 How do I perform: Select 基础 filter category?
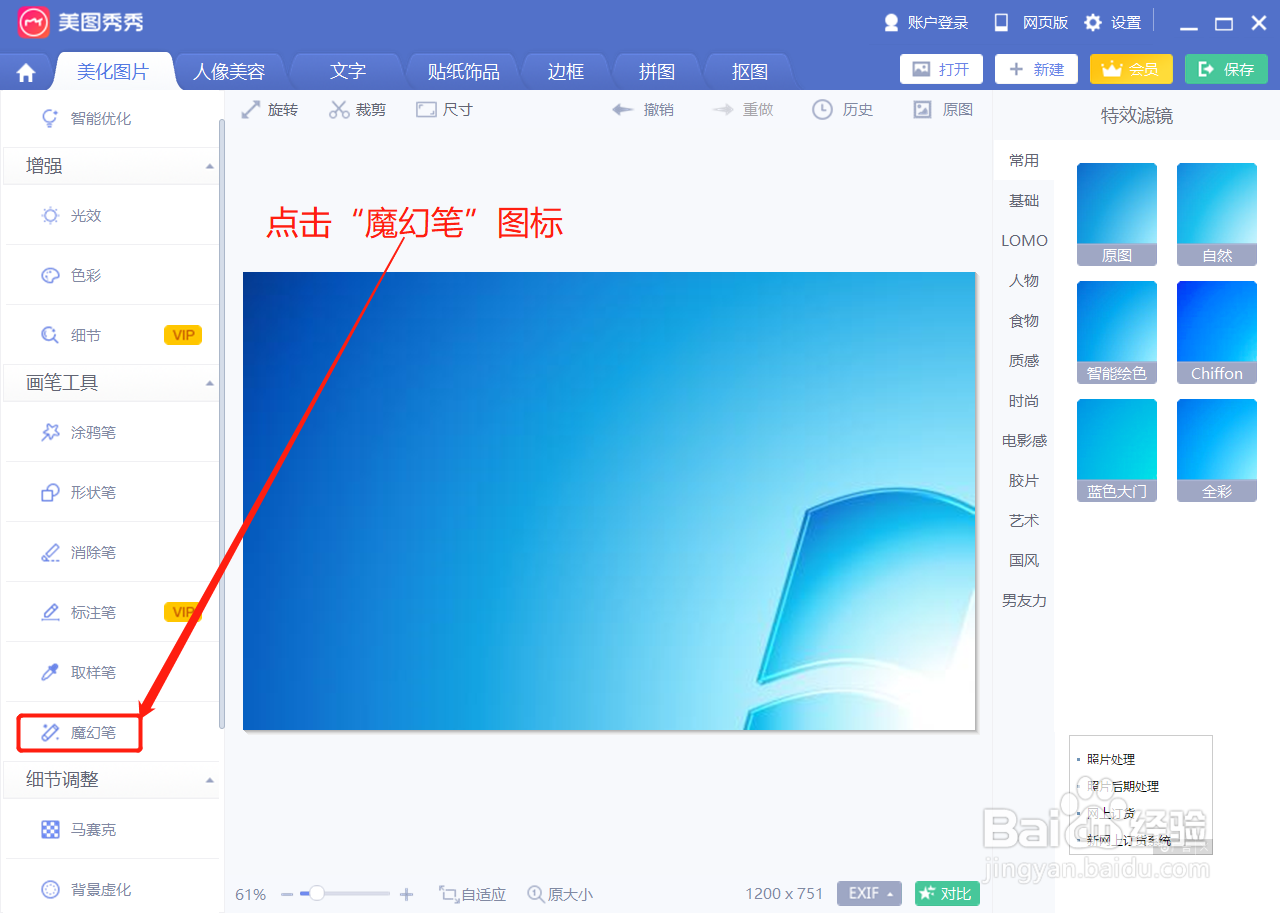pyautogui.click(x=1024, y=200)
